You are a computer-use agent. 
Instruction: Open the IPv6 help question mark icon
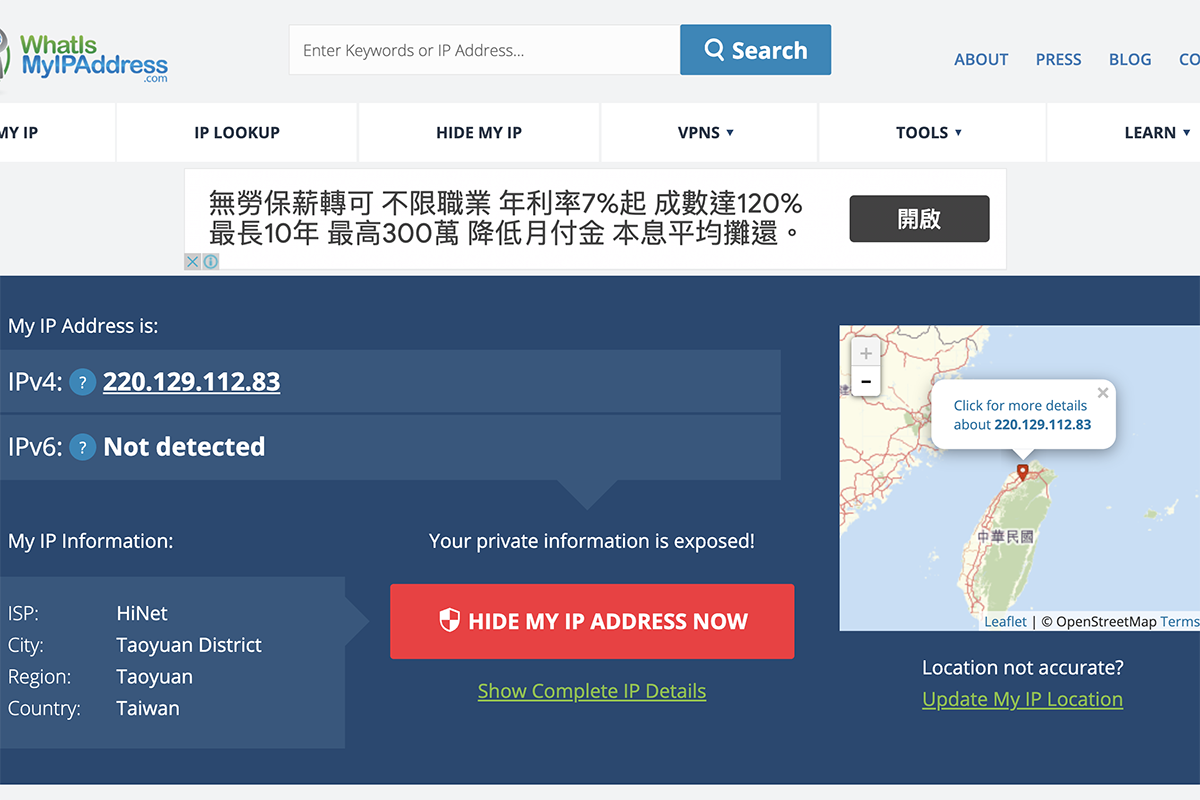(82, 447)
